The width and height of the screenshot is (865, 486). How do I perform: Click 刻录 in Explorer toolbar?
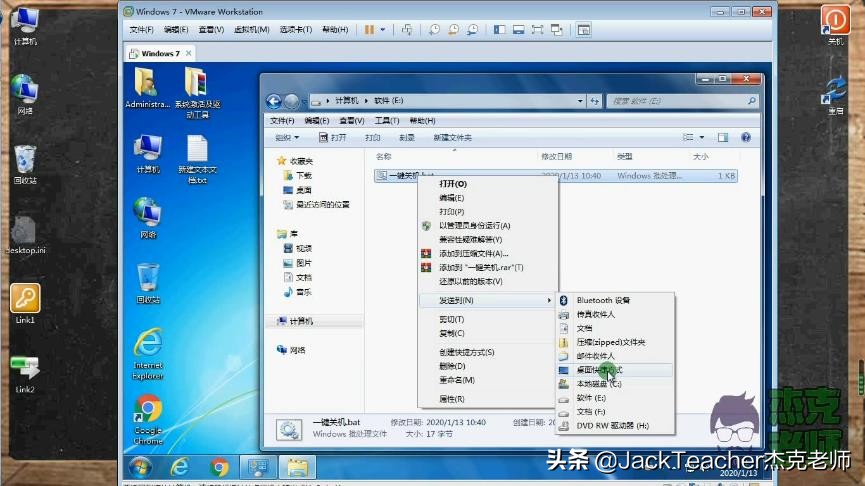[407, 138]
